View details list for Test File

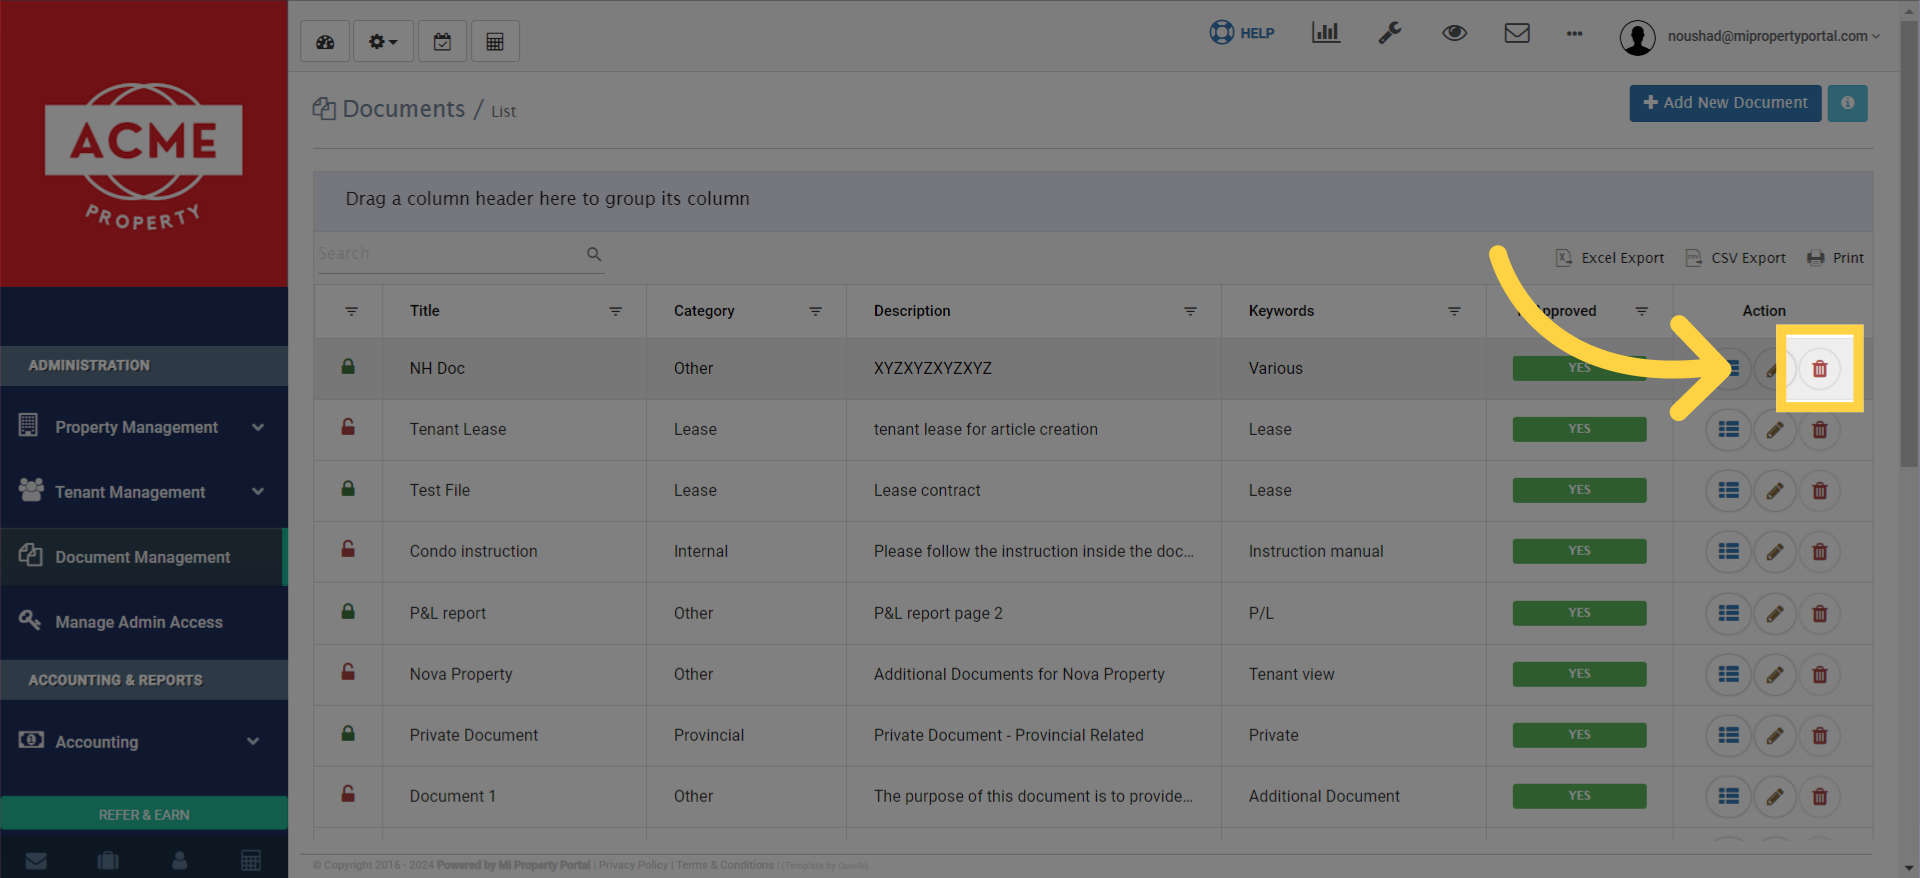(x=1728, y=491)
